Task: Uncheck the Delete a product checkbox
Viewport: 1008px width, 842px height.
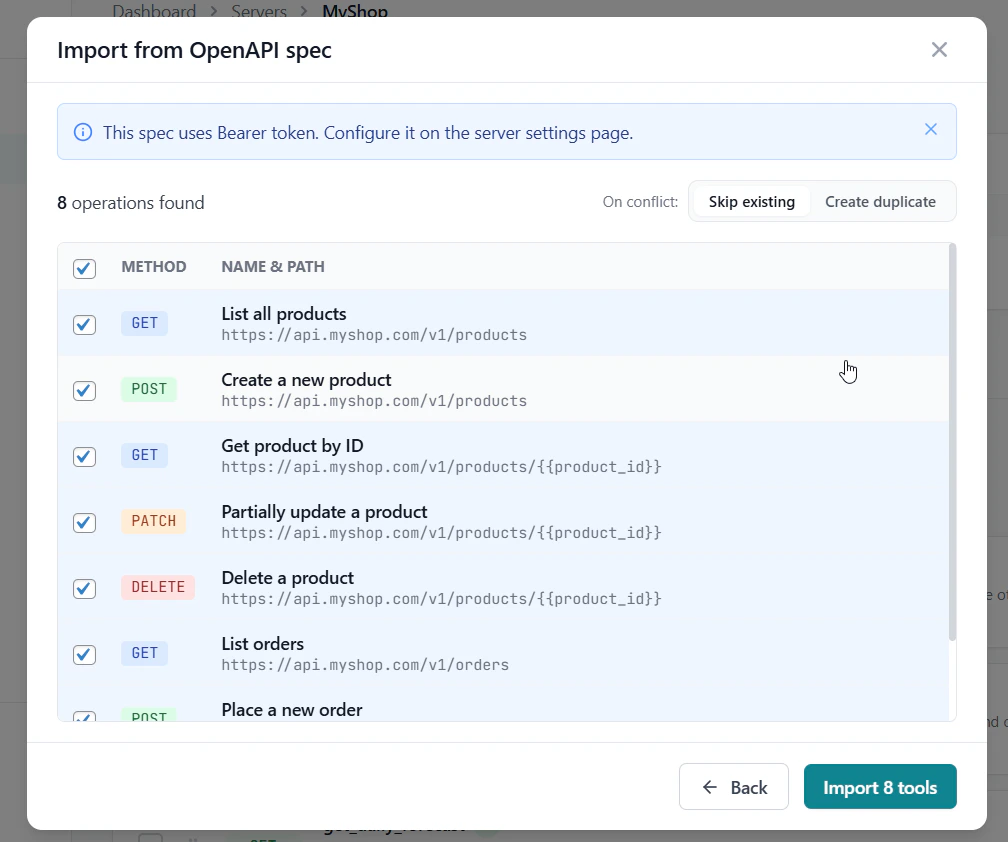Action: (84, 589)
